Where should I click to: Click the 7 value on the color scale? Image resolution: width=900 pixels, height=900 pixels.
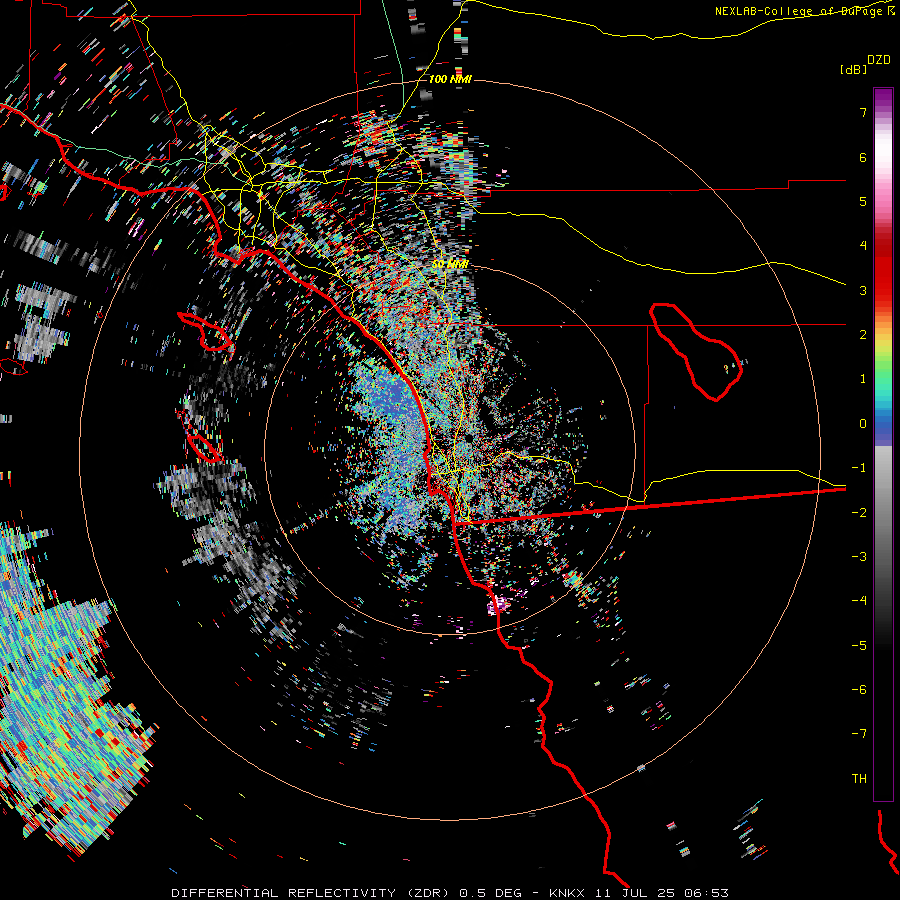click(863, 112)
